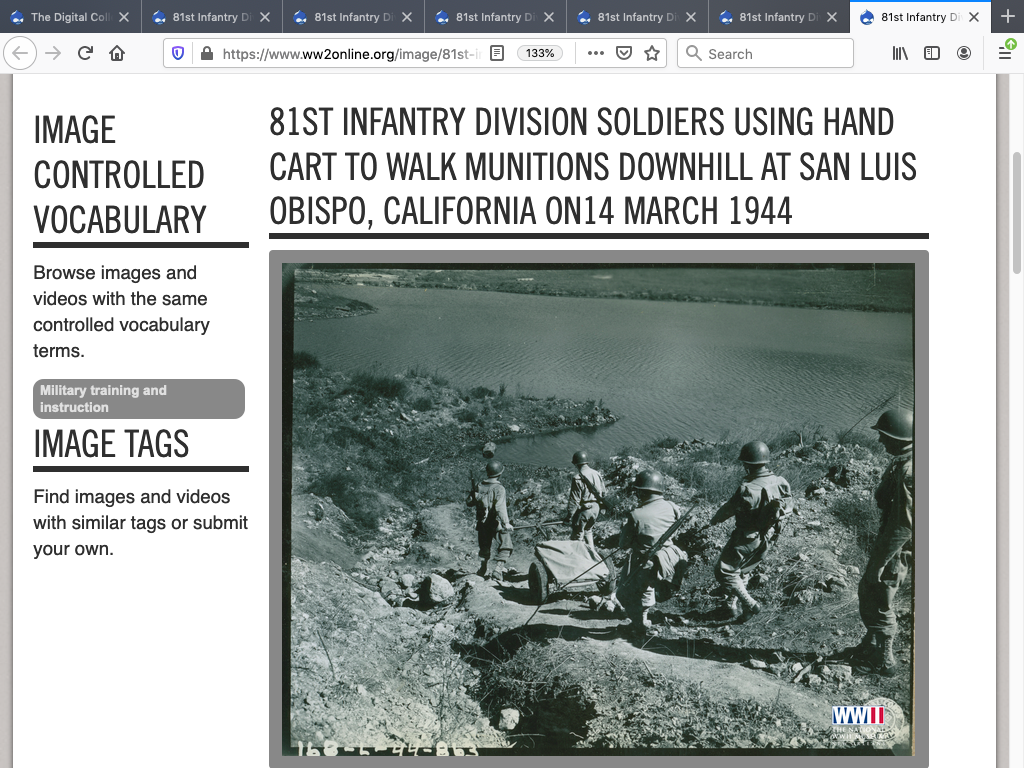
Task: Open the Library history and bookmarks menu
Action: tap(900, 54)
